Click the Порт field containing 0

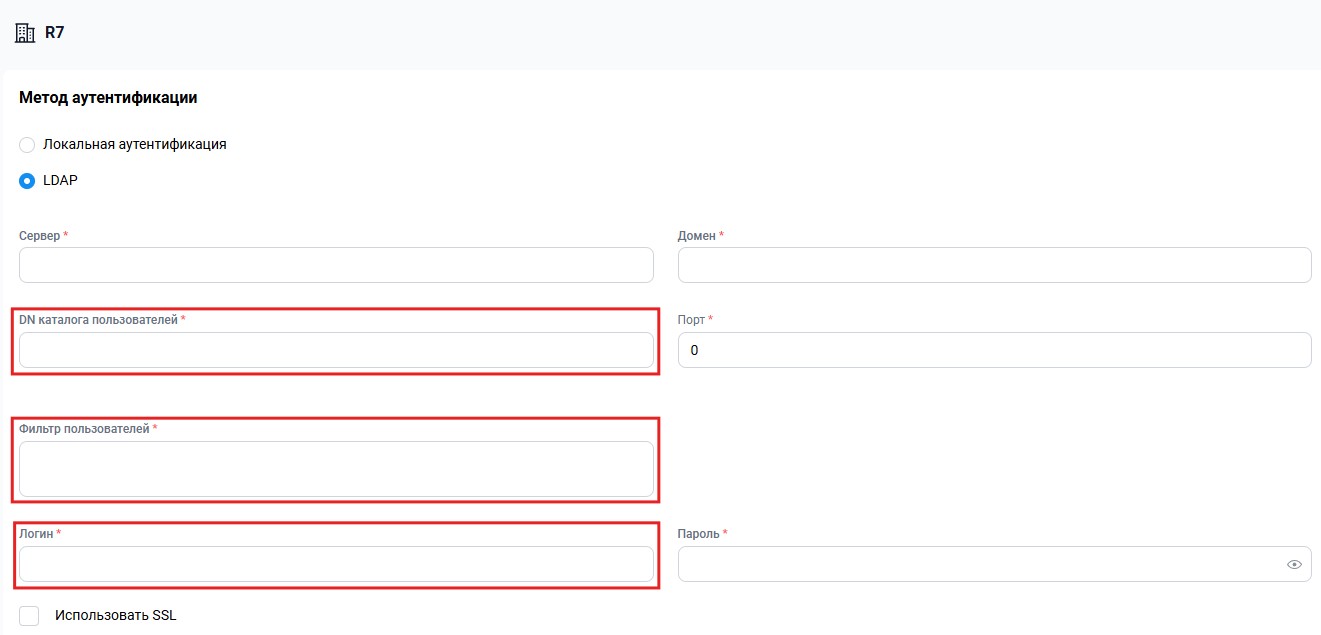[x=995, y=350]
